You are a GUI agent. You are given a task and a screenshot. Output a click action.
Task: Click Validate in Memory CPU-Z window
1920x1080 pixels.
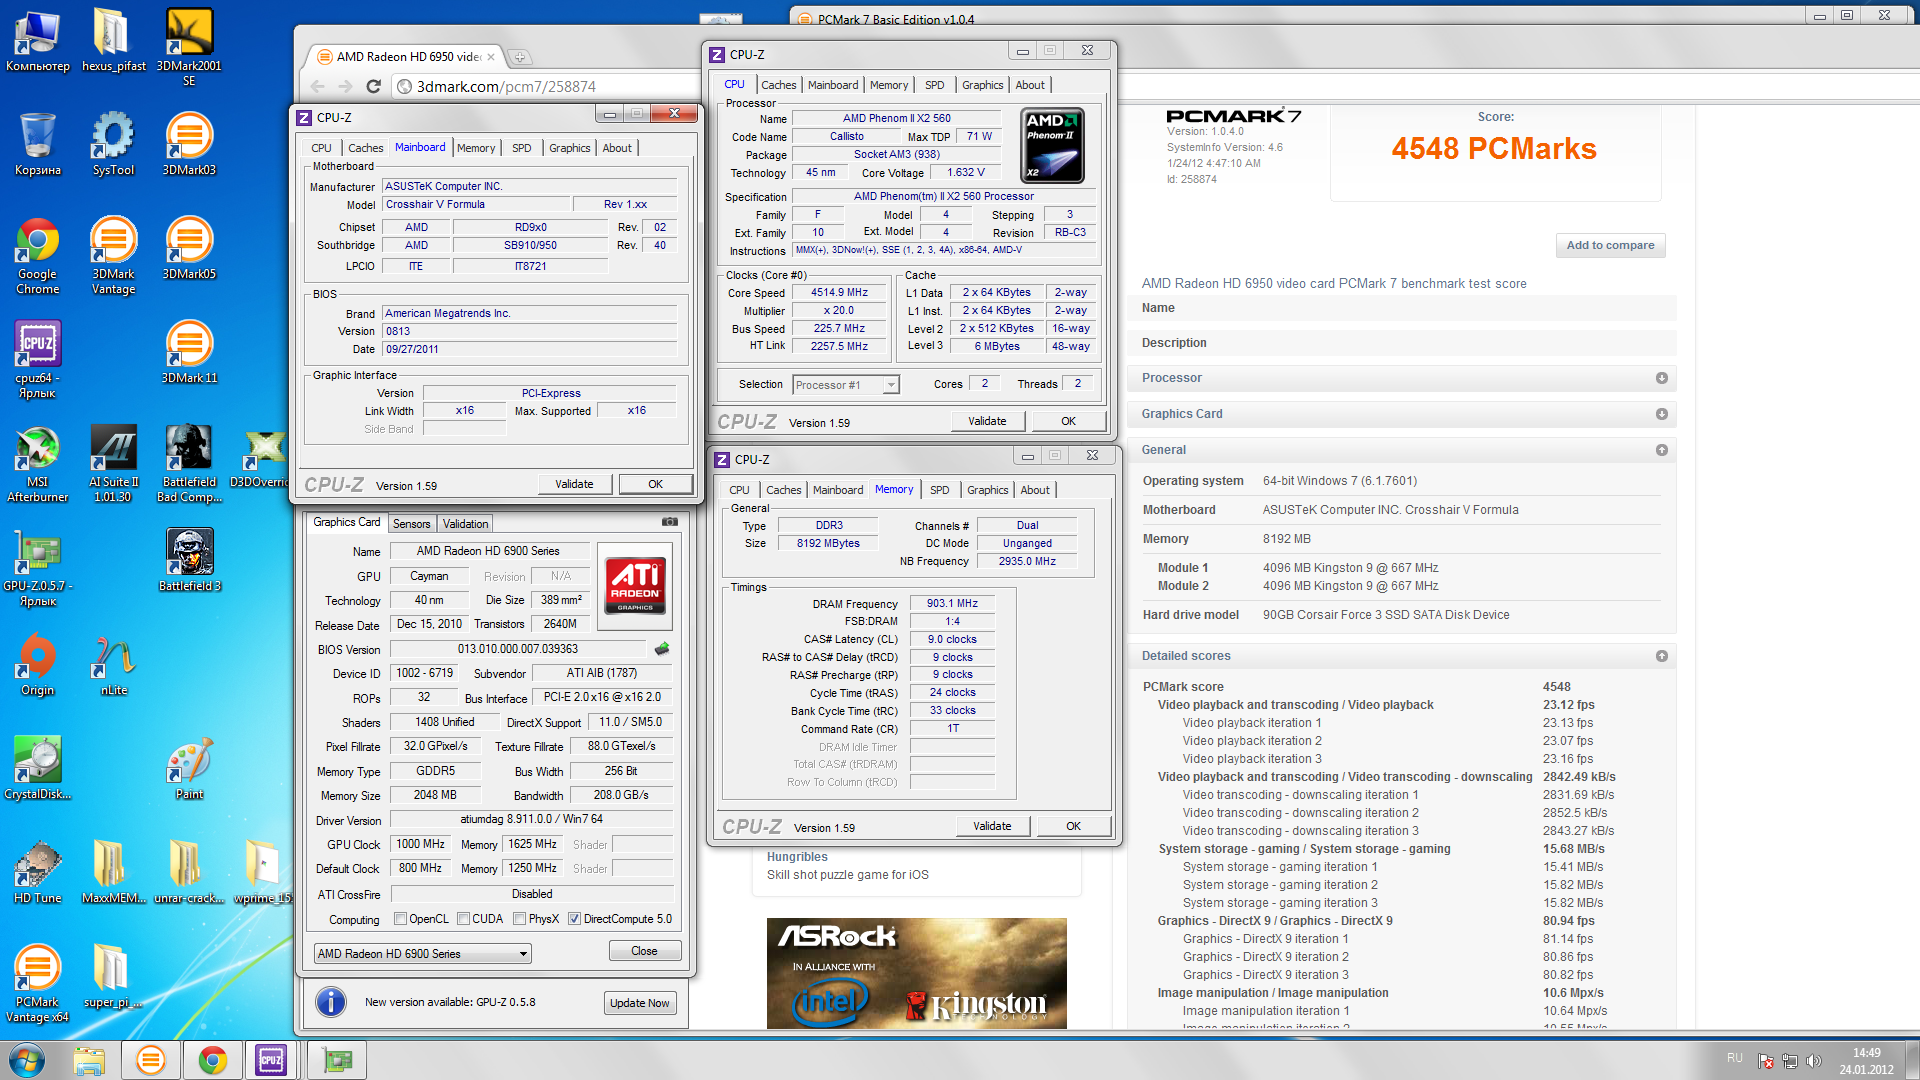tap(992, 826)
